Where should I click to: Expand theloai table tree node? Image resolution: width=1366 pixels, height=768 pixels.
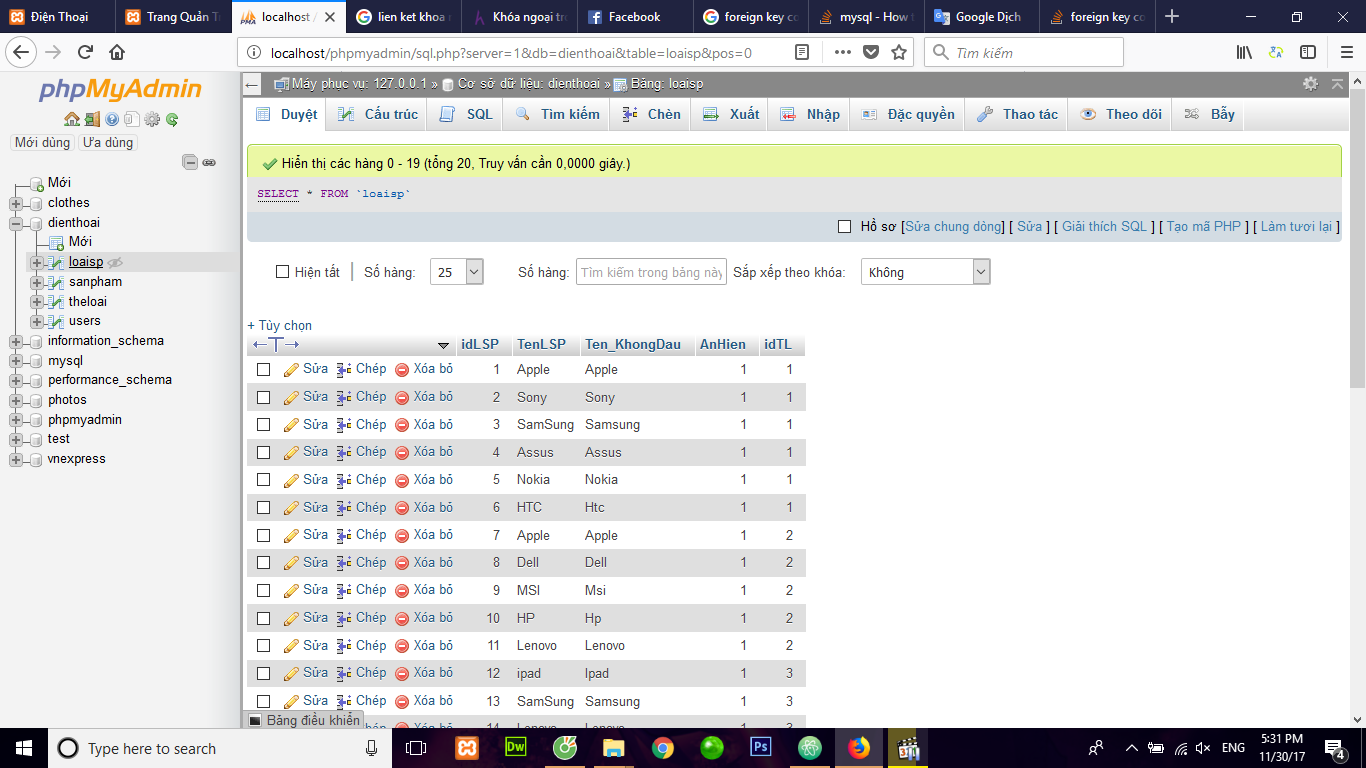pyautogui.click(x=37, y=302)
